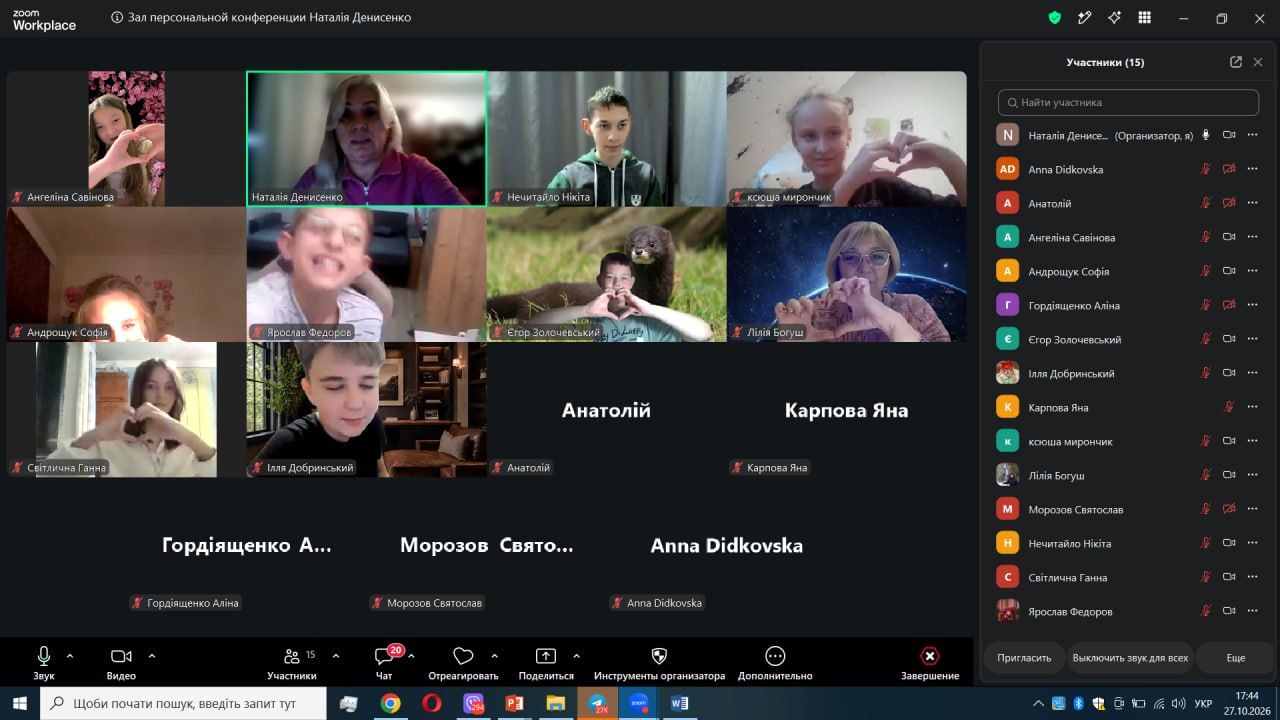Open the encryption shield info icon
1280x720 pixels.
pos(1054,18)
